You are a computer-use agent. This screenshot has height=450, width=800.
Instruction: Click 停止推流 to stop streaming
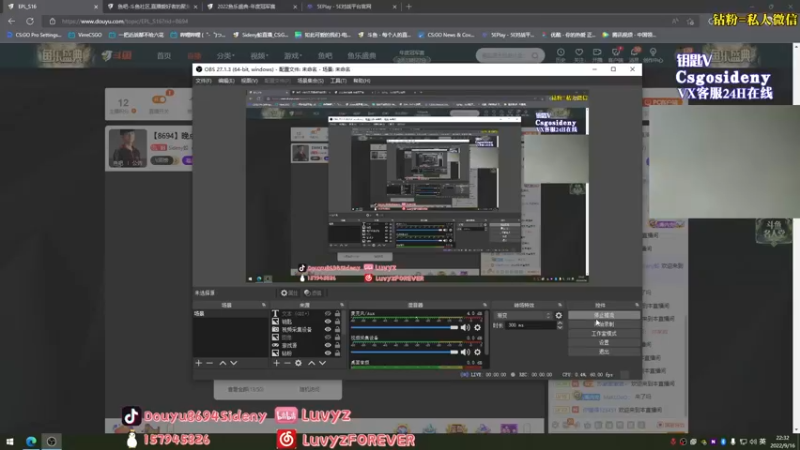tap(604, 315)
